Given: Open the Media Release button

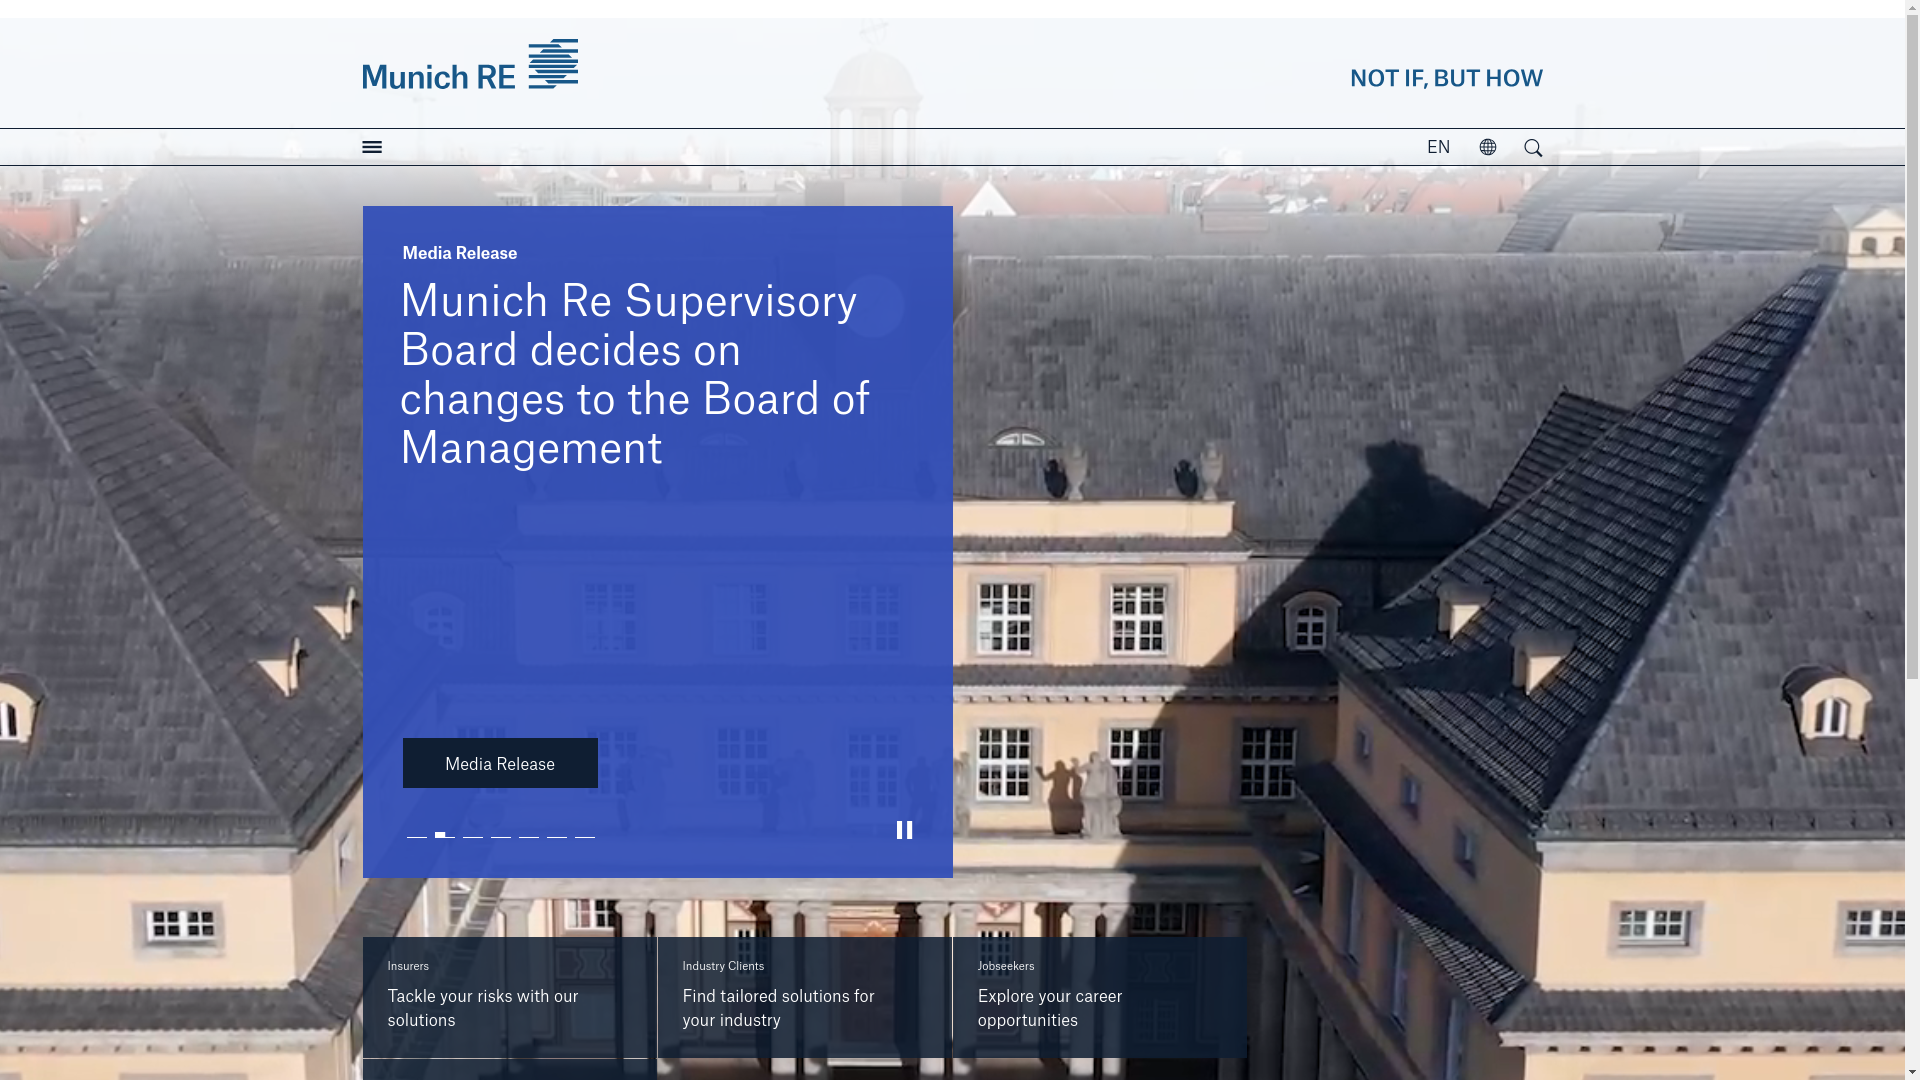Looking at the screenshot, I should click(500, 763).
